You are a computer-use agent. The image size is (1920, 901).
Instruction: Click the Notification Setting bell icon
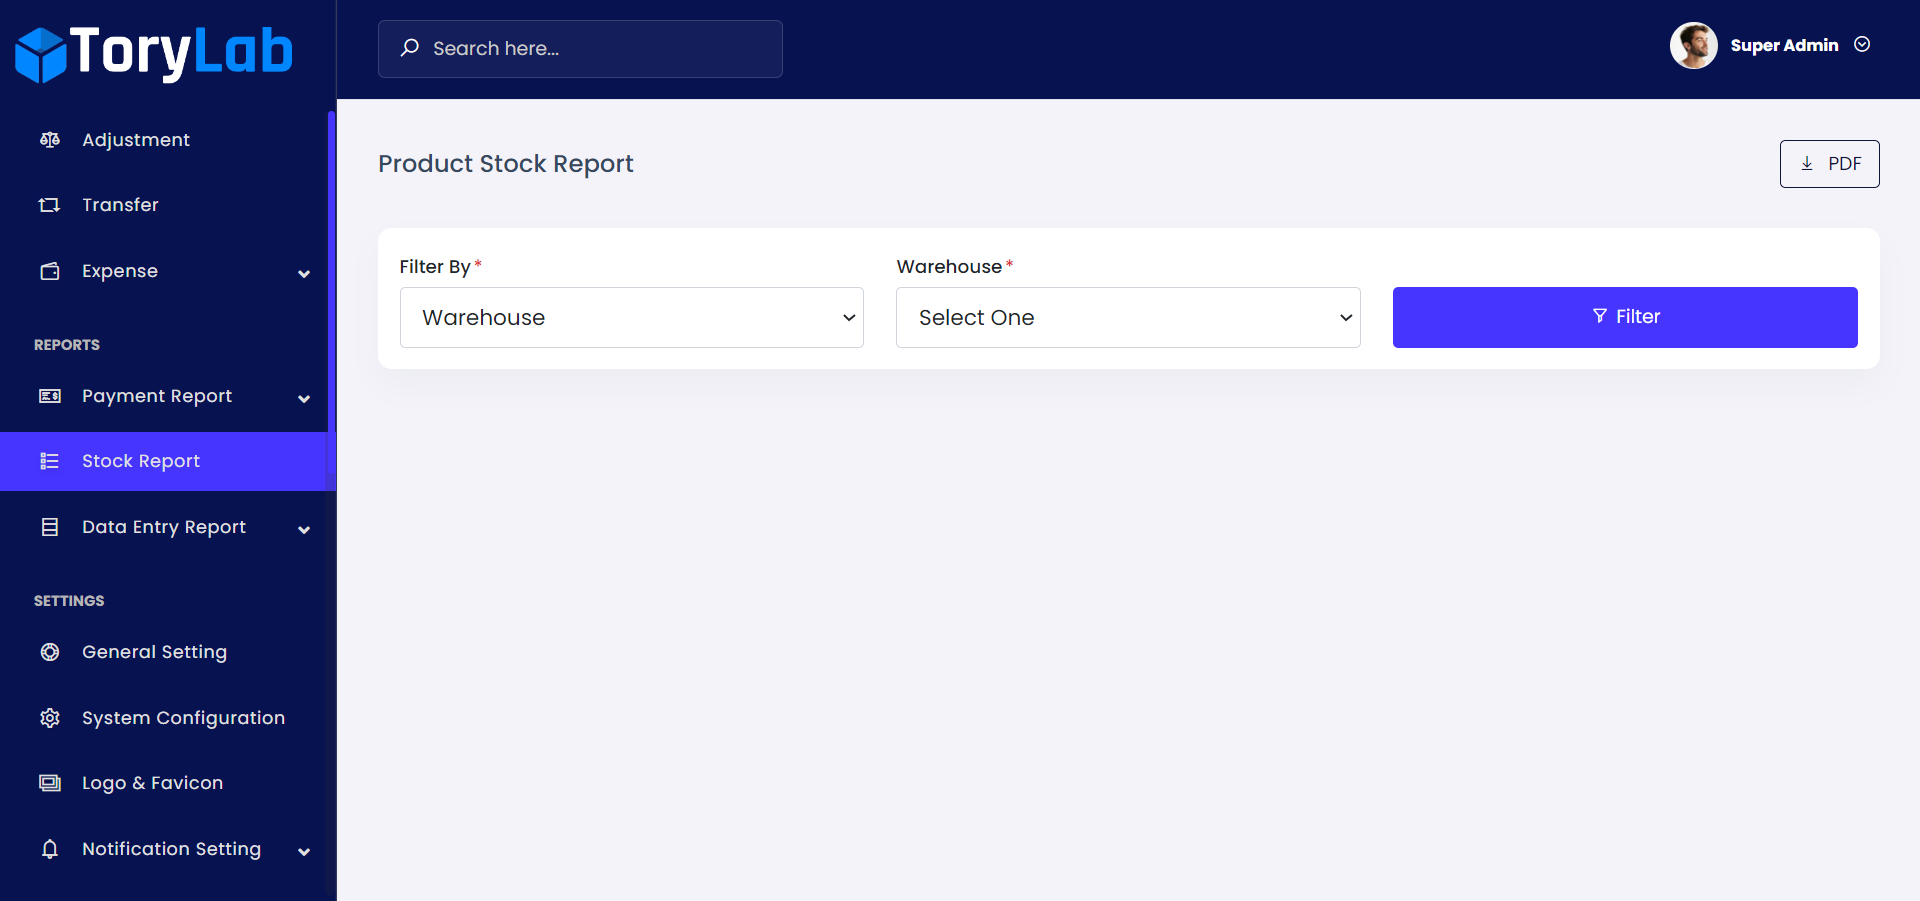pos(49,849)
